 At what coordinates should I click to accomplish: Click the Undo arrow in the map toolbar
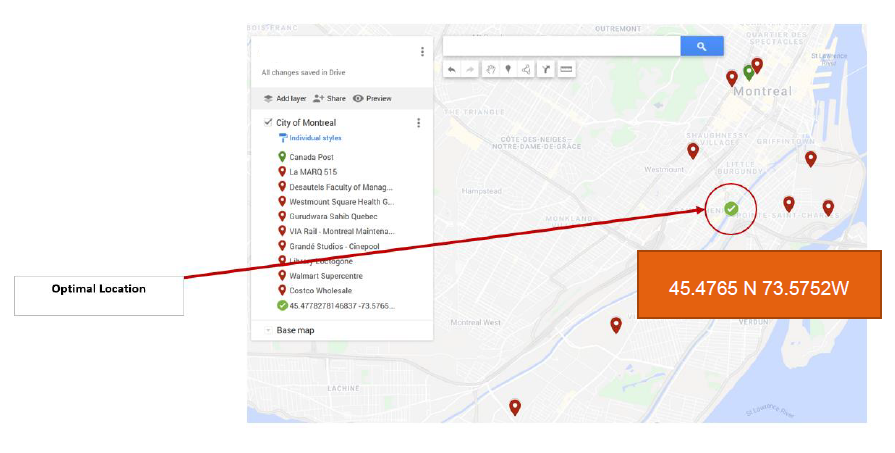451,70
